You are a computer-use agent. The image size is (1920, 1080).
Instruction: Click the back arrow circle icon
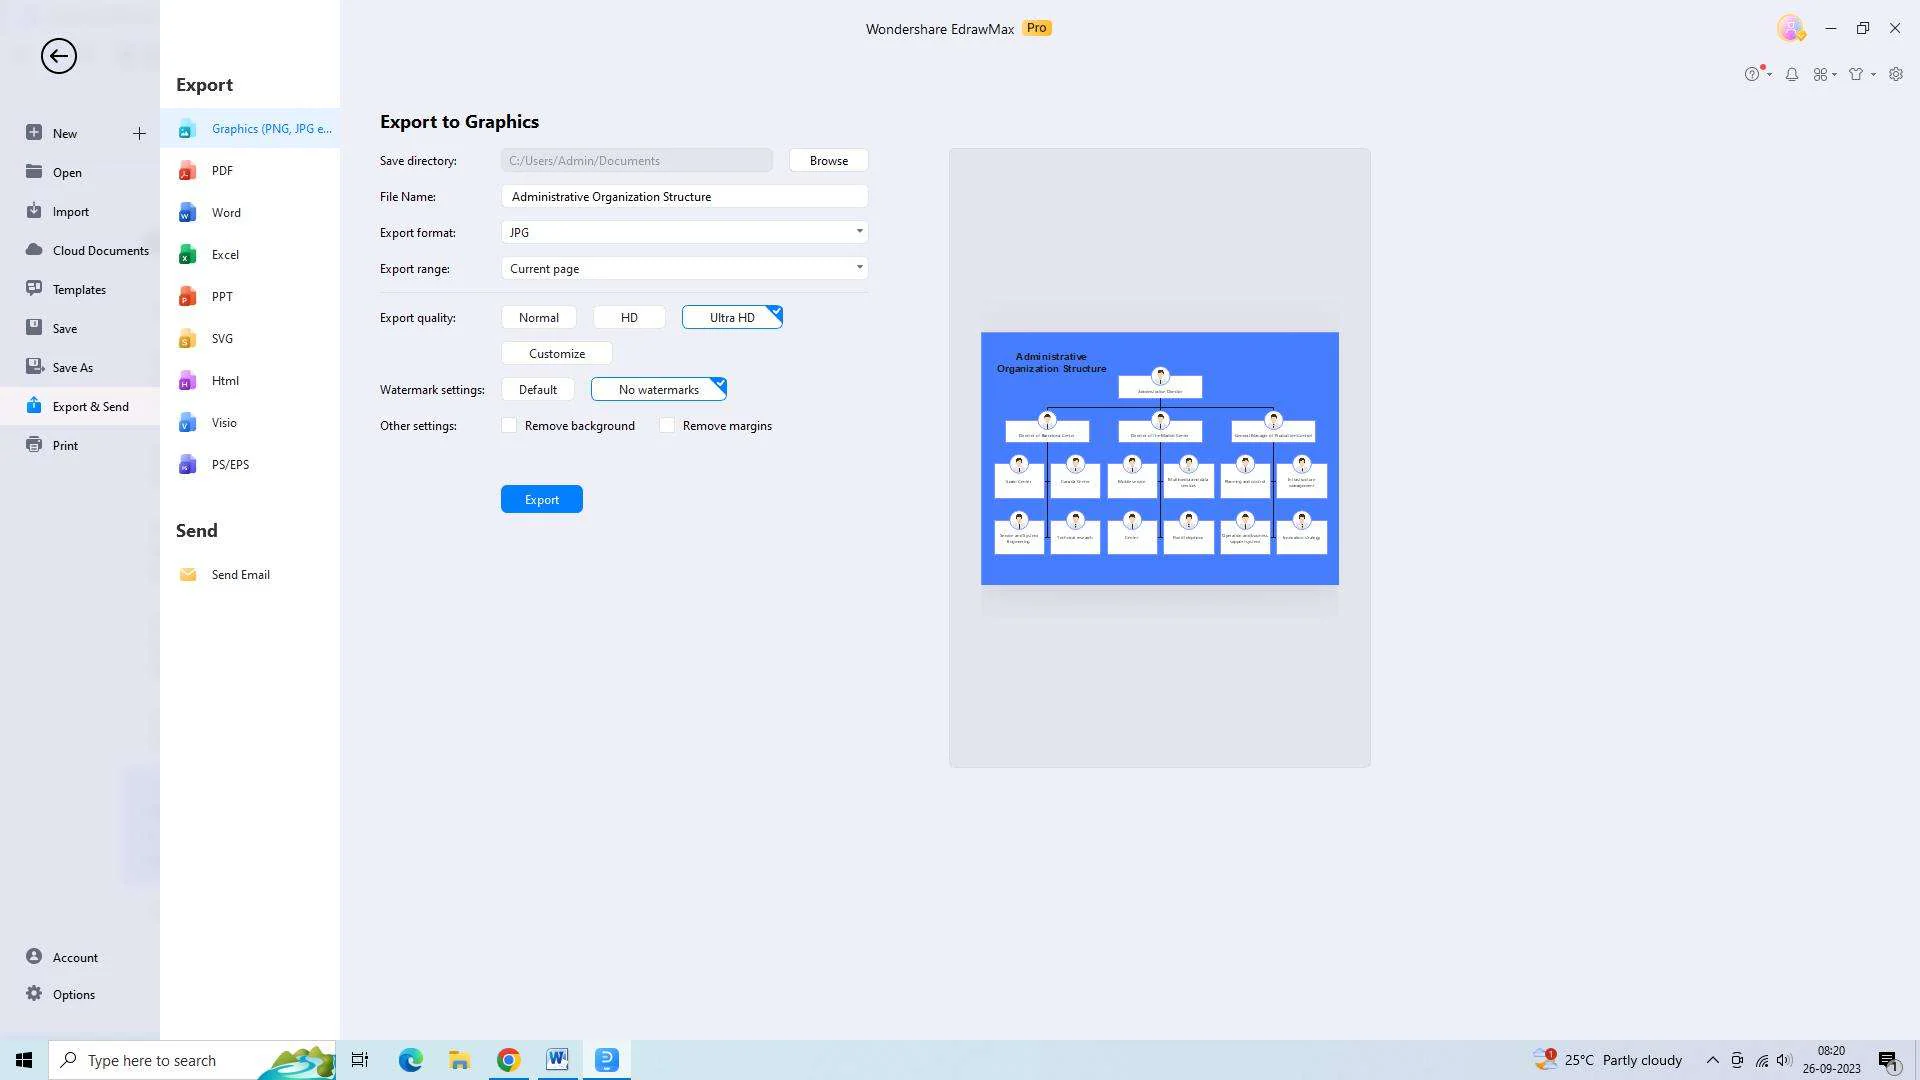(59, 56)
